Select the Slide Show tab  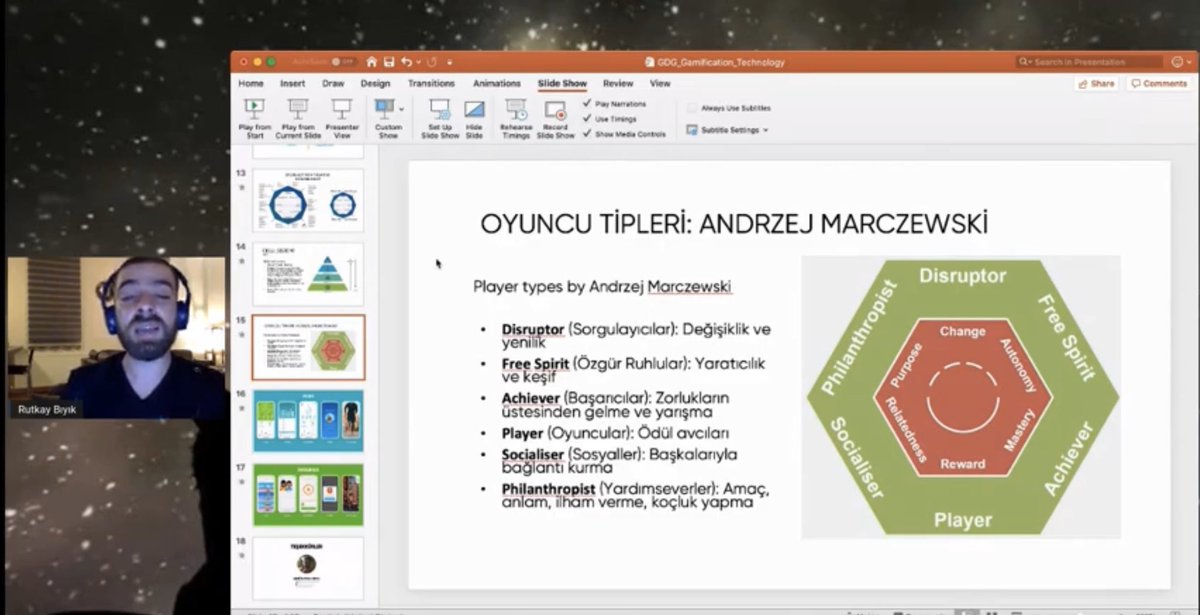pos(562,83)
